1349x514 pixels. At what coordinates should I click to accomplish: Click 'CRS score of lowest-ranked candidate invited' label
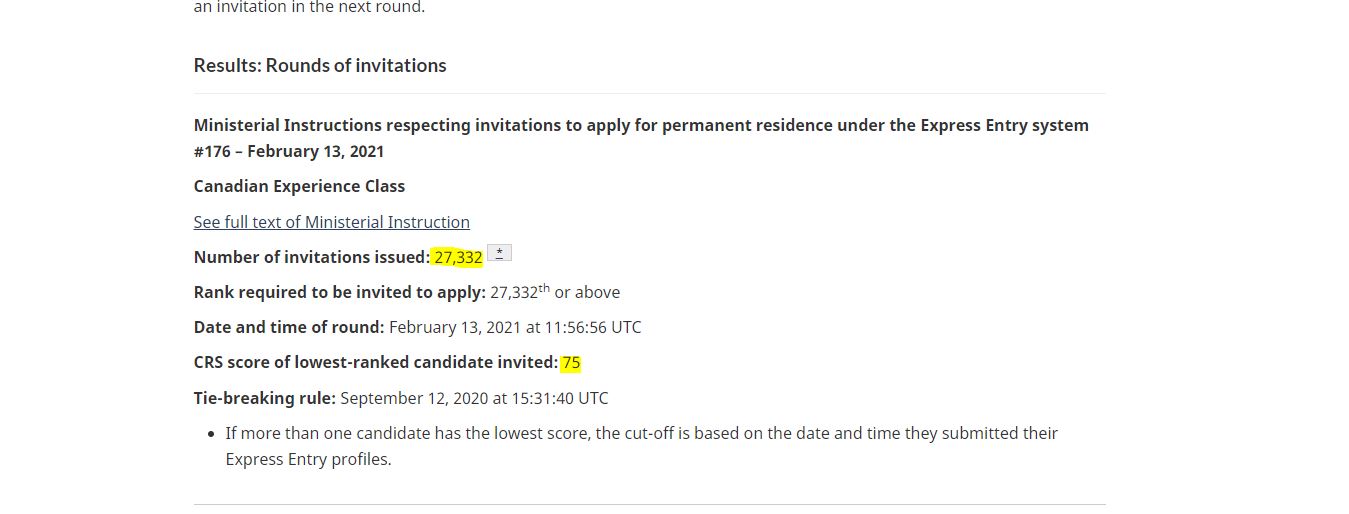[x=376, y=362]
